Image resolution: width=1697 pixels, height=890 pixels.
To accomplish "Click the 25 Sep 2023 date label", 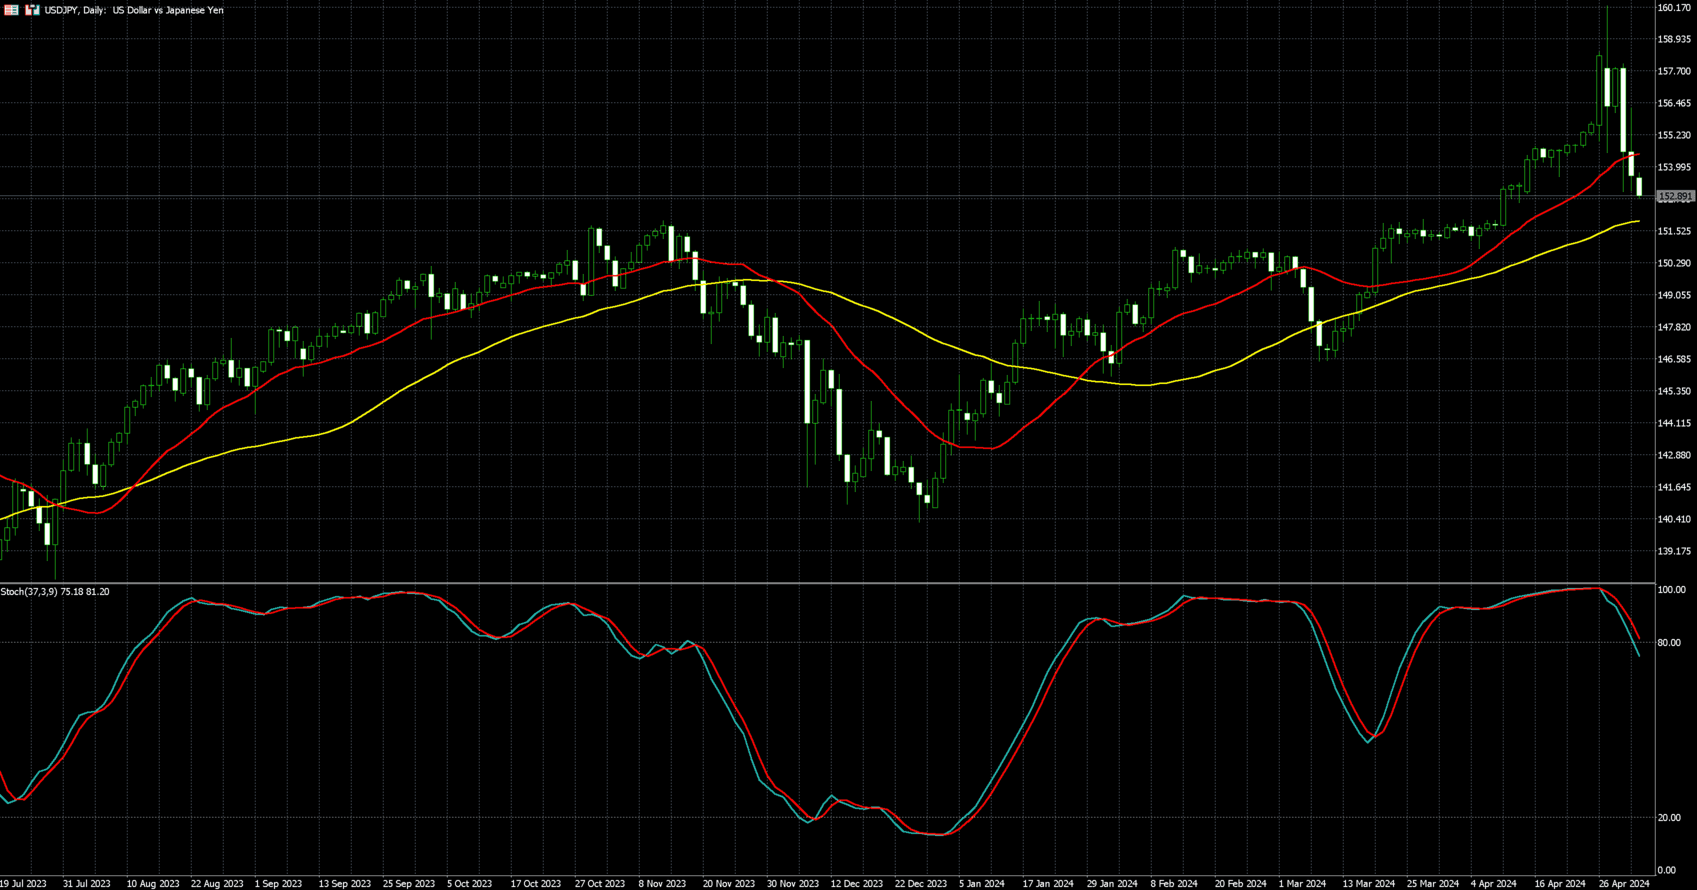I will (x=409, y=884).
